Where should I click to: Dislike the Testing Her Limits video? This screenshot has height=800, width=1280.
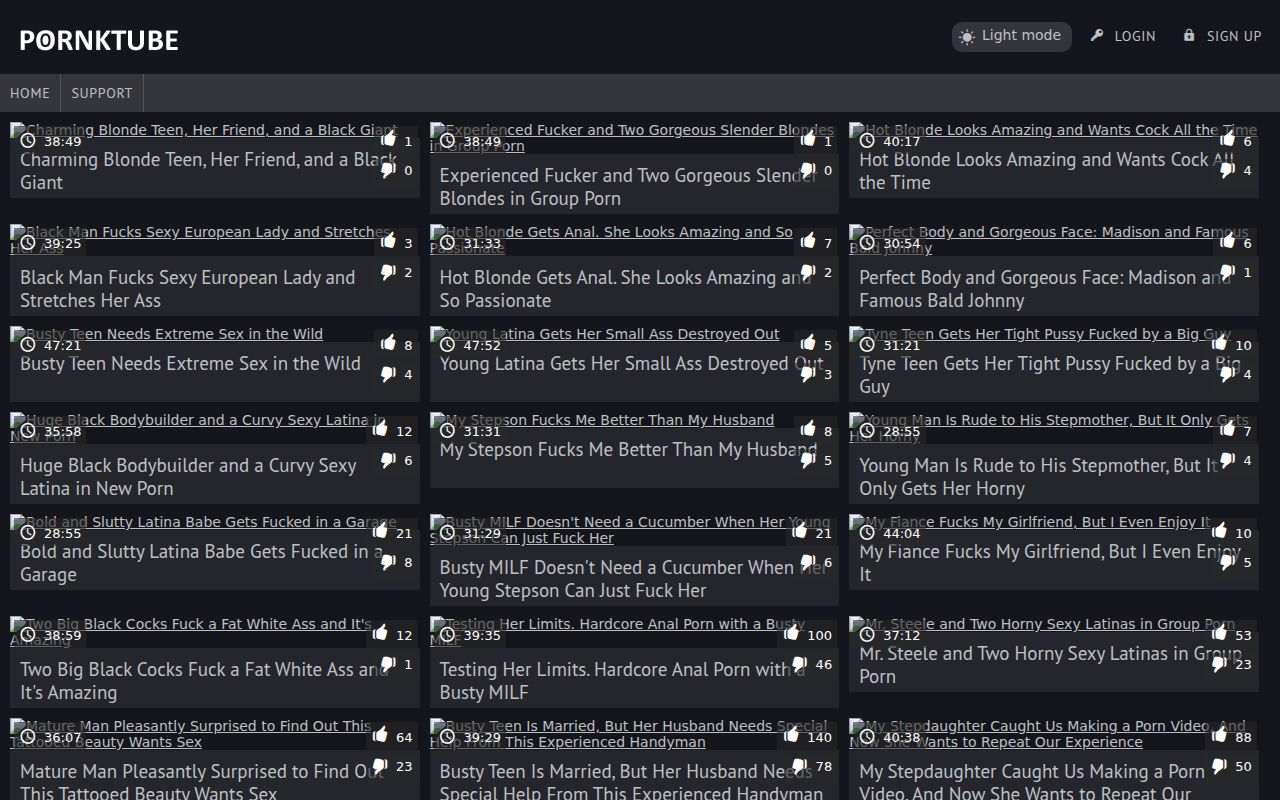pyautogui.click(x=799, y=665)
